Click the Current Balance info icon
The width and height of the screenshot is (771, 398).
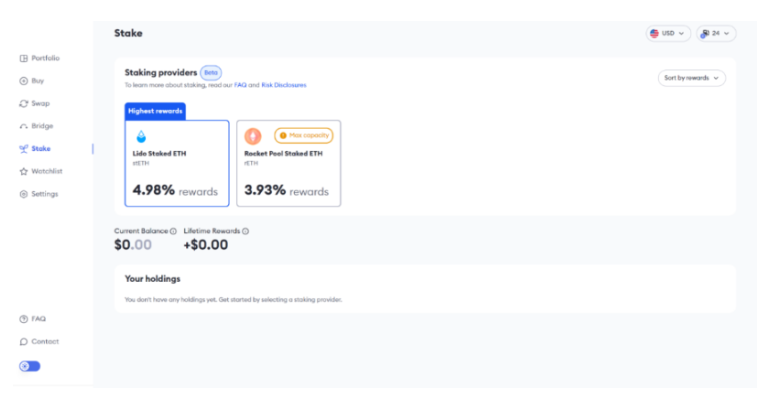(173, 231)
